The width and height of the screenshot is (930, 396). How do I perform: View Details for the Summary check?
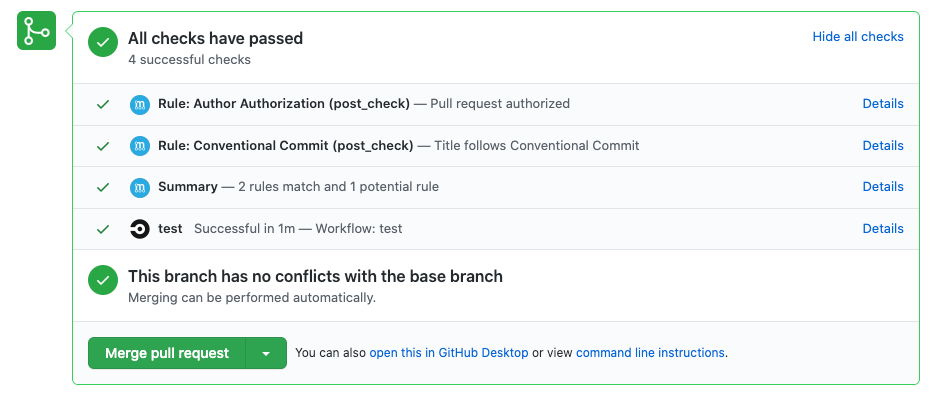[883, 187]
